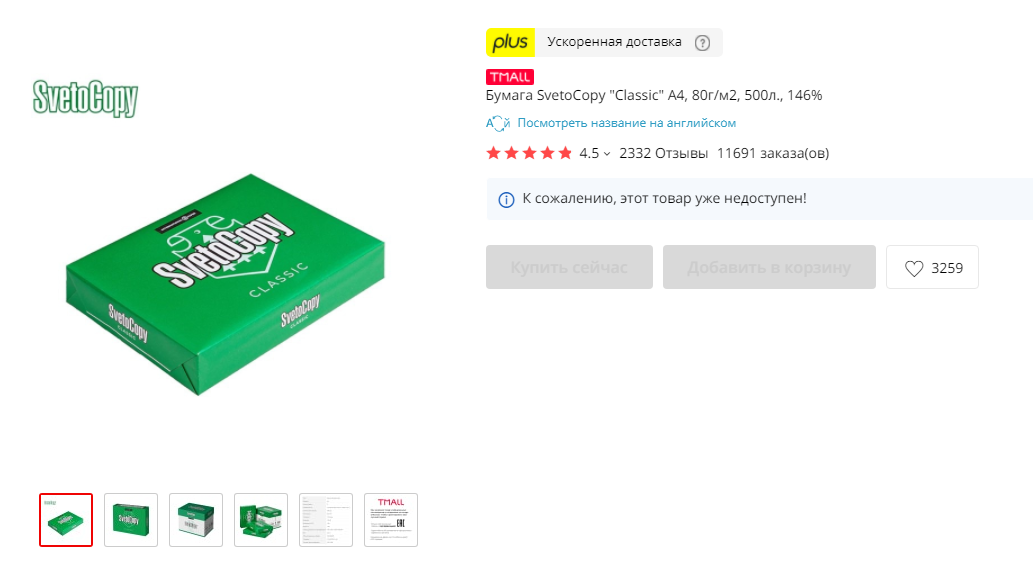Click the info icon in the unavailable notice
1033x569 pixels.
click(506, 200)
